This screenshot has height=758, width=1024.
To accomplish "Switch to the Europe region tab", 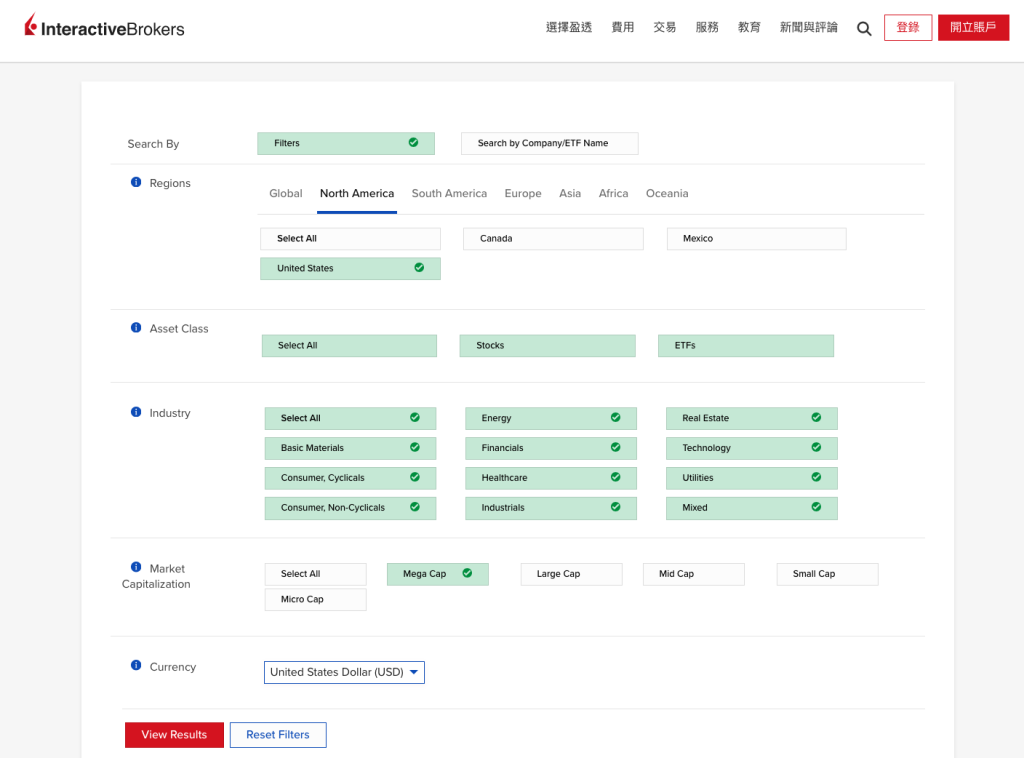I will tap(523, 194).
